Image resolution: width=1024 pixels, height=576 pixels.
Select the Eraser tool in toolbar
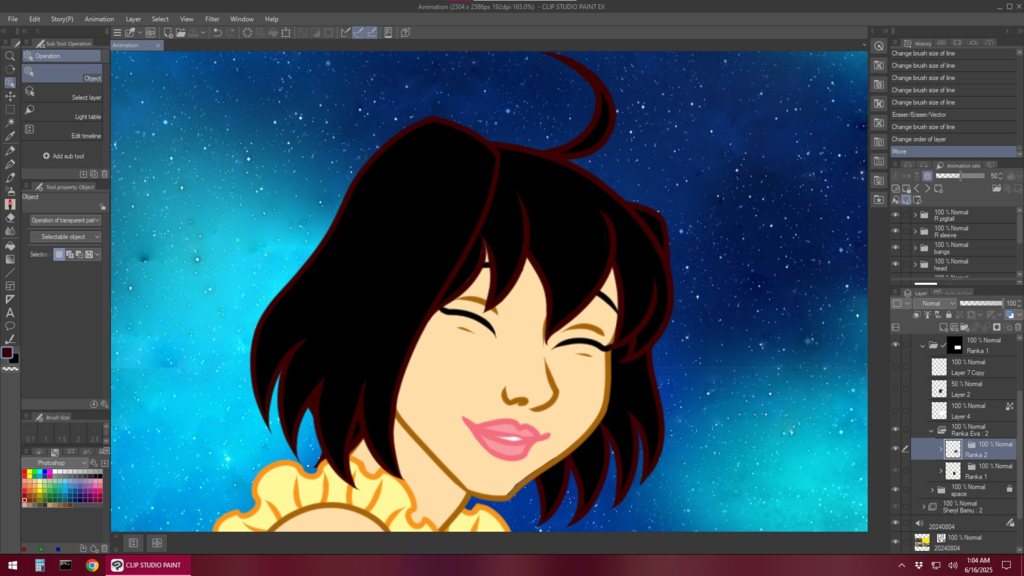pos(10,217)
